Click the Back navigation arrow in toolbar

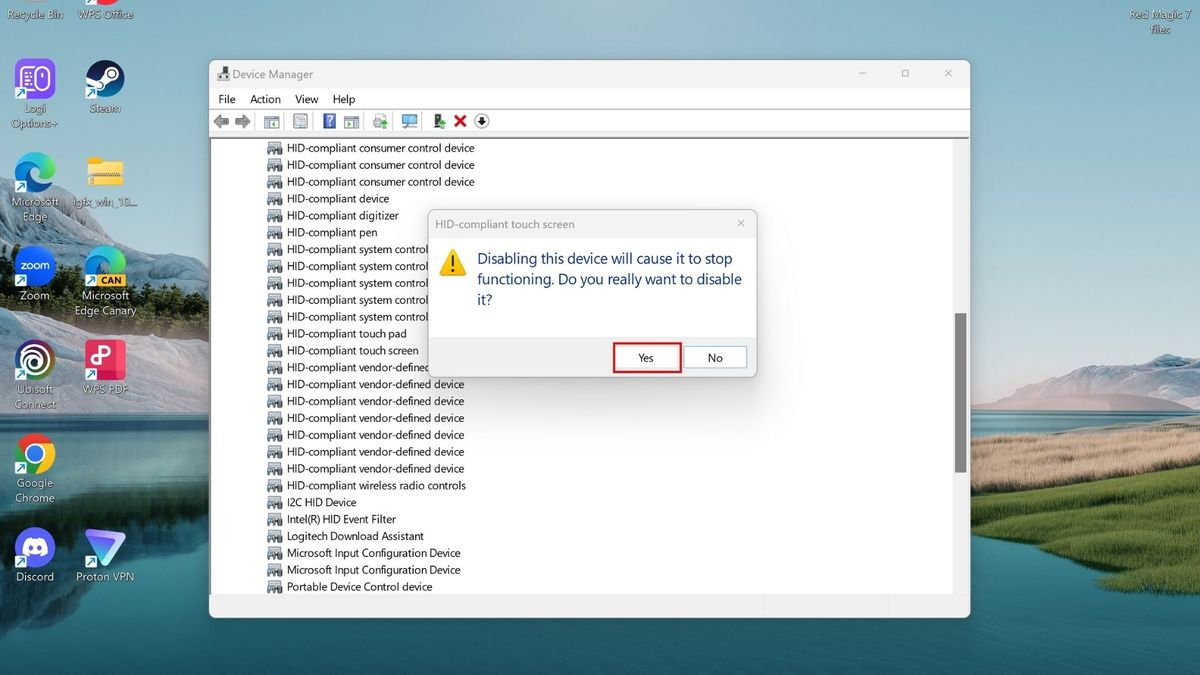[x=221, y=121]
